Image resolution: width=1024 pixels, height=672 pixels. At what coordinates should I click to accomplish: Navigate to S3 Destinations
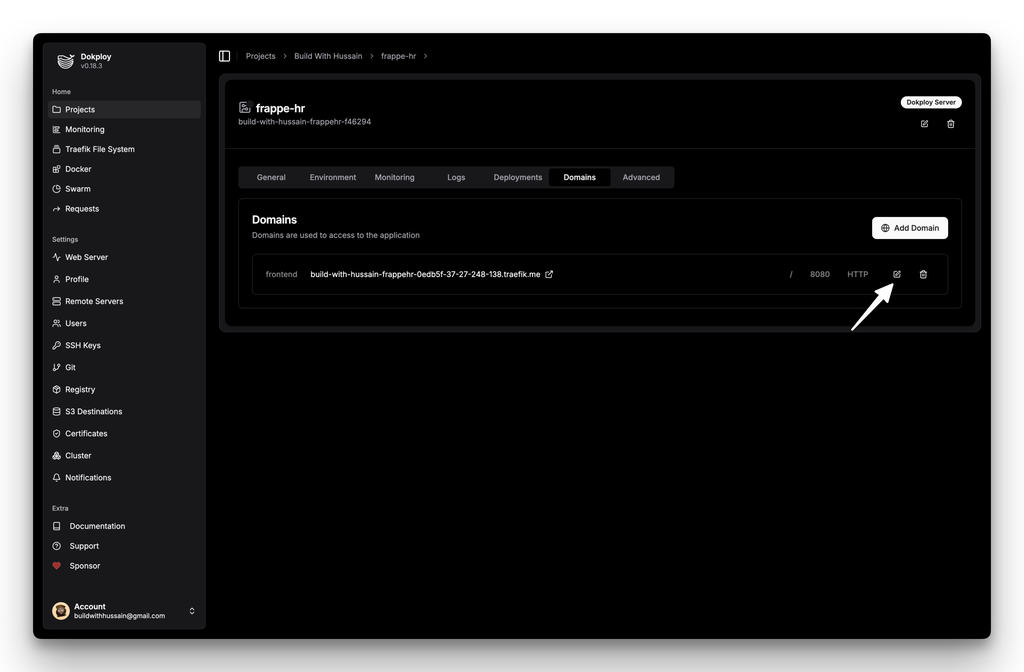[x=93, y=411]
